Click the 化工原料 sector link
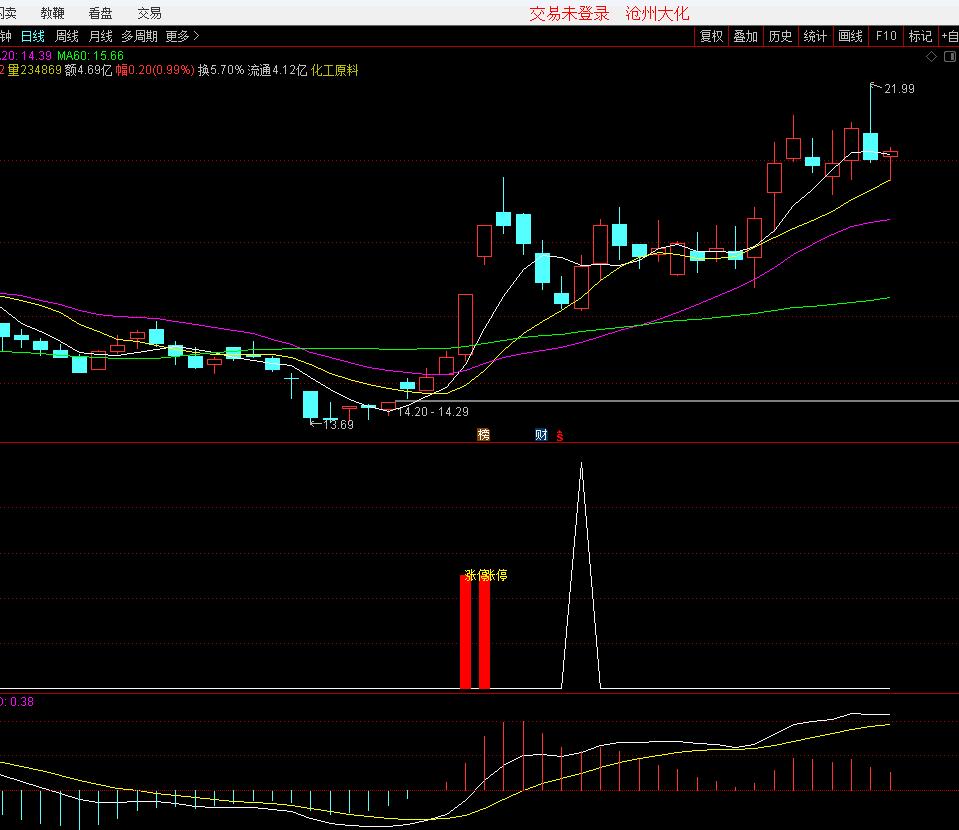959x830 pixels. 335,70
